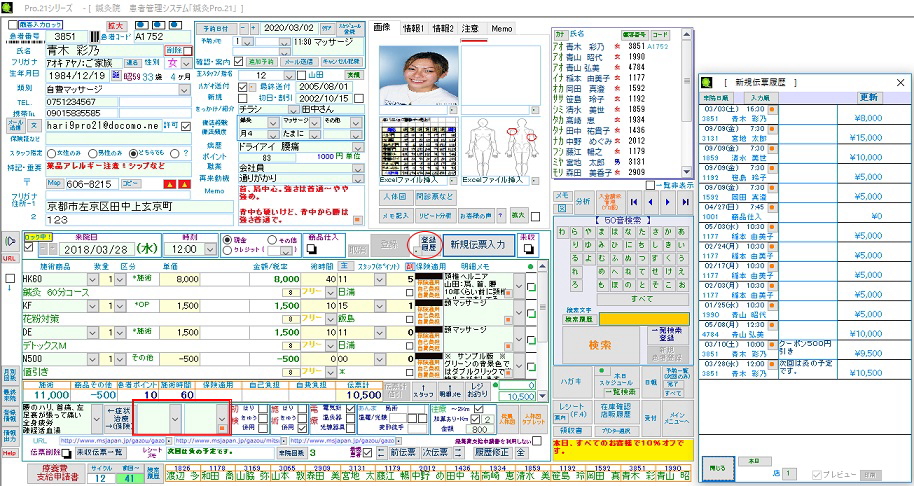The height and width of the screenshot is (486, 914).
Task: Click the orange square in Memo box
Action: [357, 220]
